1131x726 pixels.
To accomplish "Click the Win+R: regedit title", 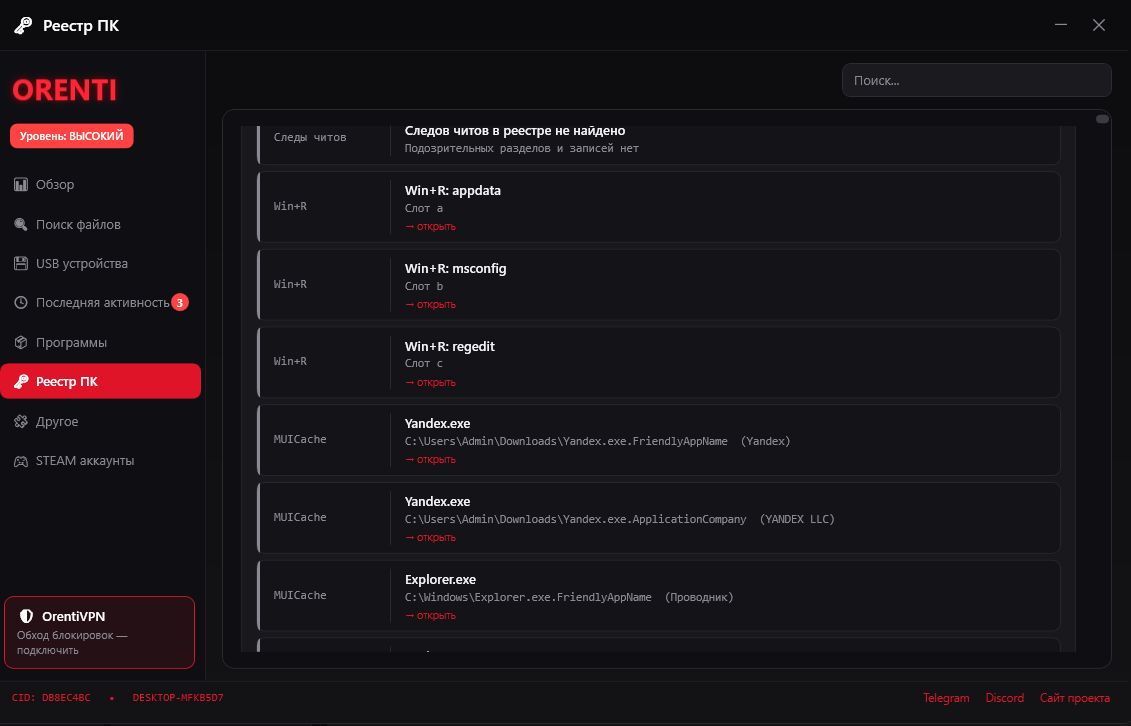I will pos(449,346).
